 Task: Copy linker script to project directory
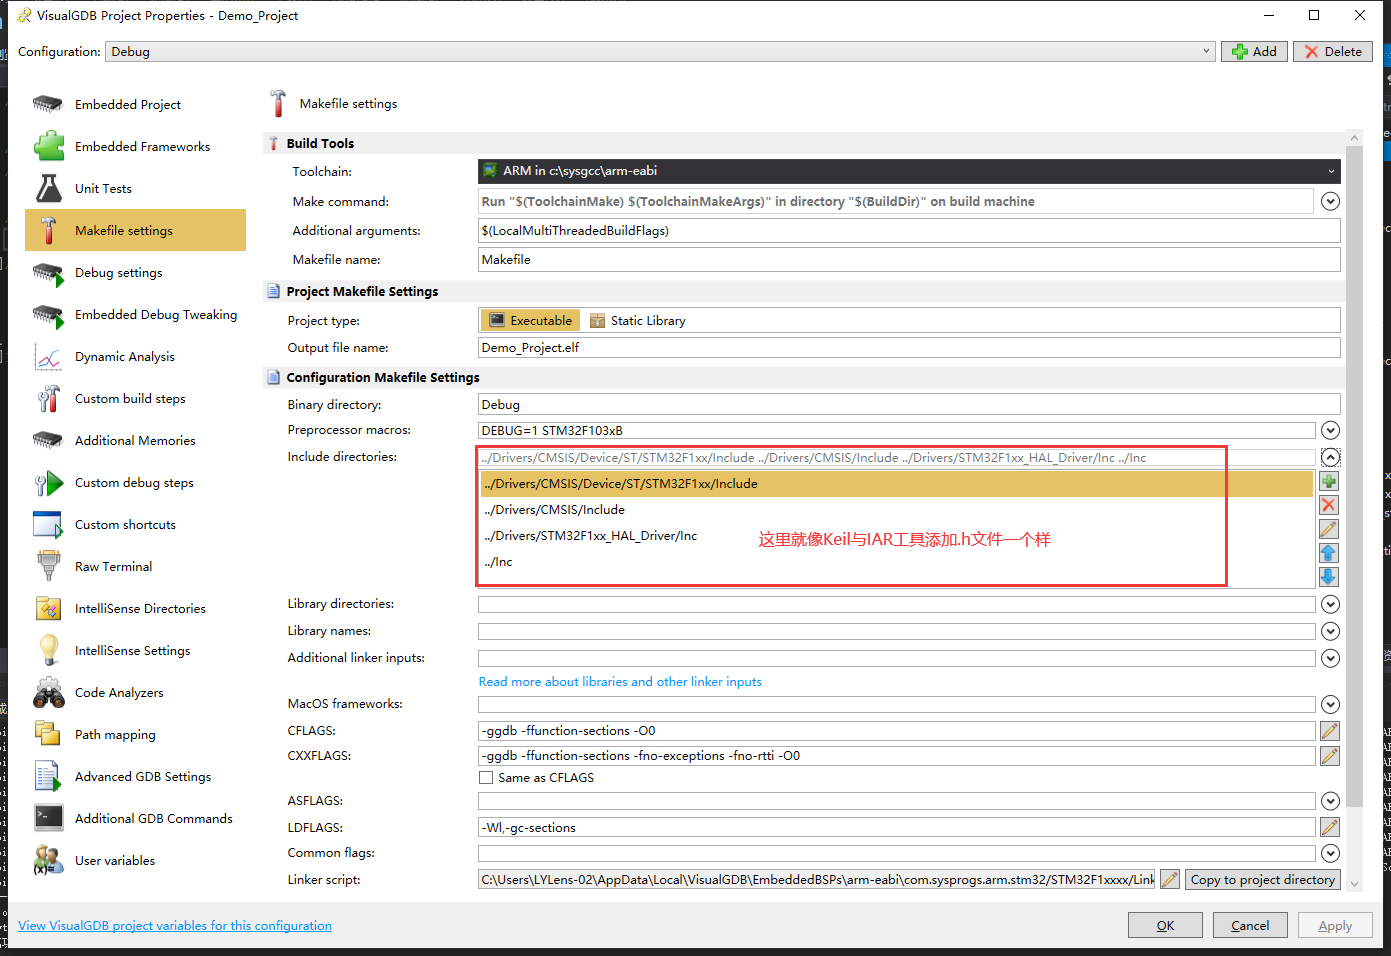coord(1263,880)
